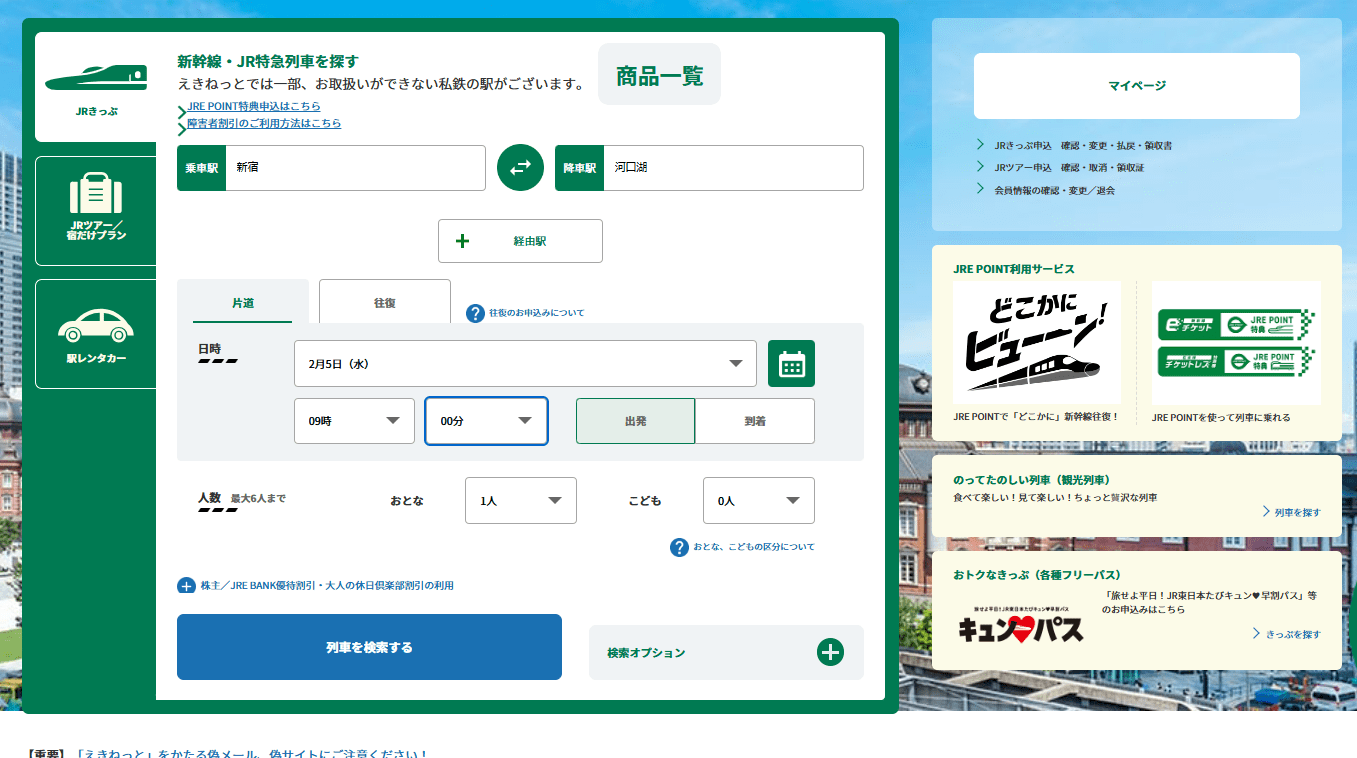The image size is (1357, 758).
Task: Open the calendar date picker icon
Action: pyautogui.click(x=791, y=364)
